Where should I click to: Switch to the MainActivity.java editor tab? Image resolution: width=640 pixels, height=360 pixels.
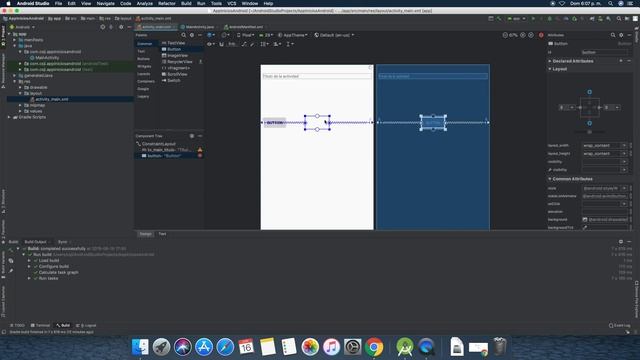pyautogui.click(x=200, y=27)
